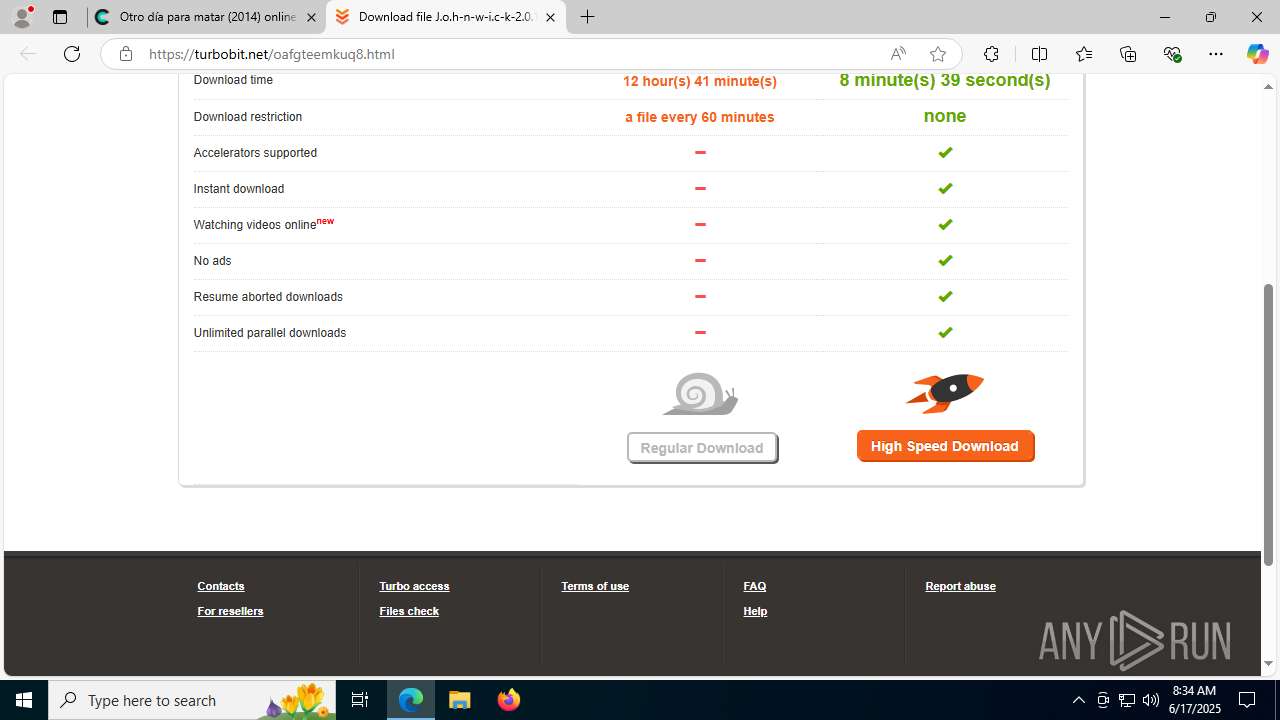The width and height of the screenshot is (1280, 720).
Task: Open Settings and more ellipsis
Action: [1216, 54]
